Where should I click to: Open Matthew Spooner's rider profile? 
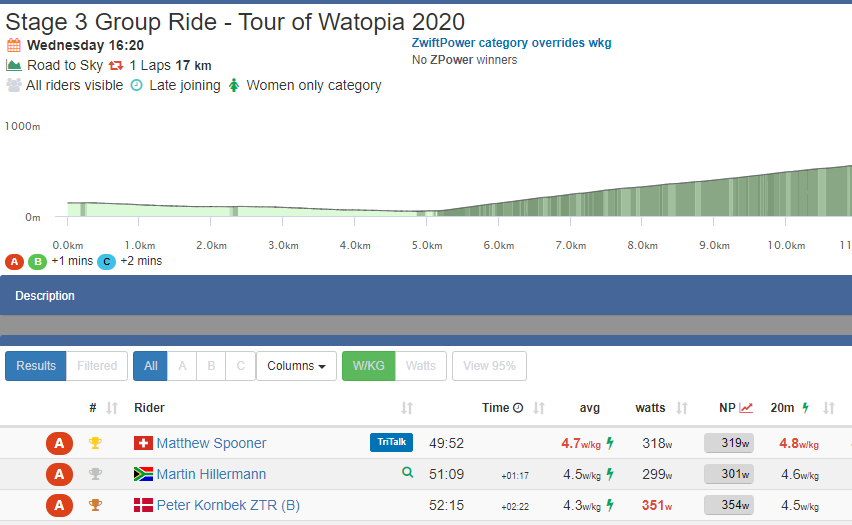pyautogui.click(x=211, y=443)
